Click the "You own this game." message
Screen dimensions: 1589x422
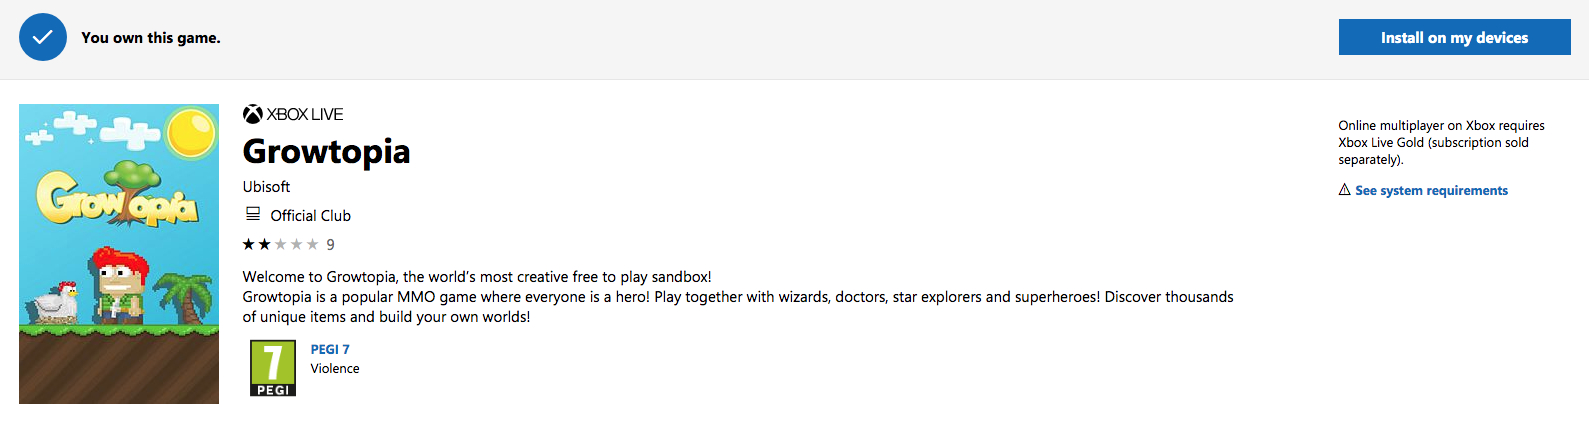(x=151, y=38)
